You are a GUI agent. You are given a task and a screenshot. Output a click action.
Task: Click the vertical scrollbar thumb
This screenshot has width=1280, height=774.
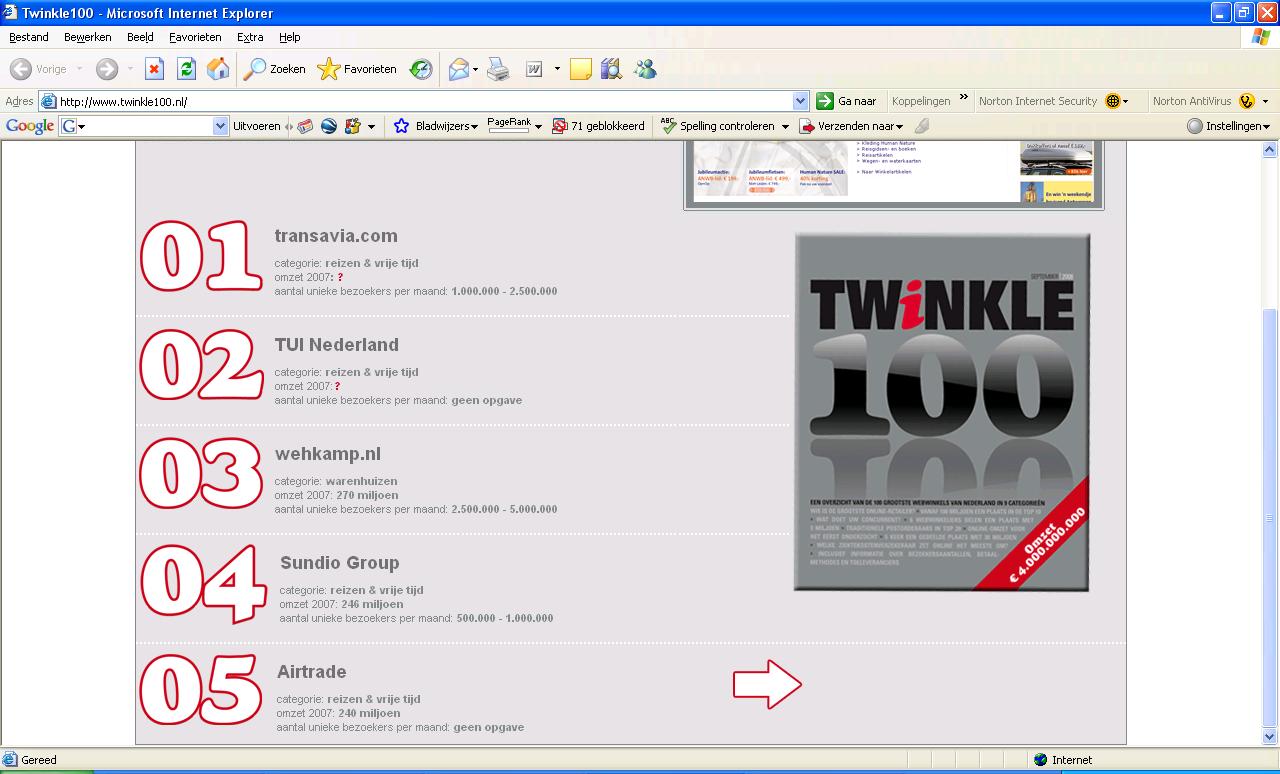point(1270,517)
